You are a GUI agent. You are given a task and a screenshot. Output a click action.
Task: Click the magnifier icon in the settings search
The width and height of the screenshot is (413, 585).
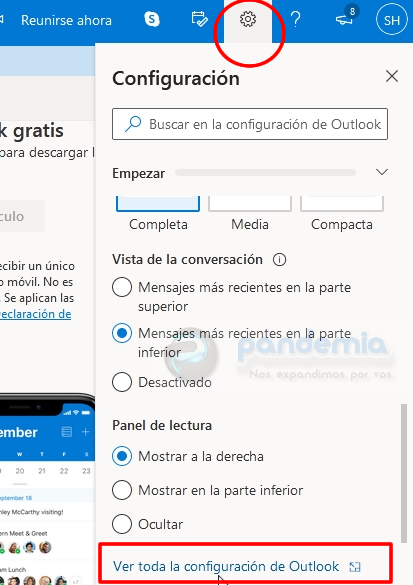point(133,124)
